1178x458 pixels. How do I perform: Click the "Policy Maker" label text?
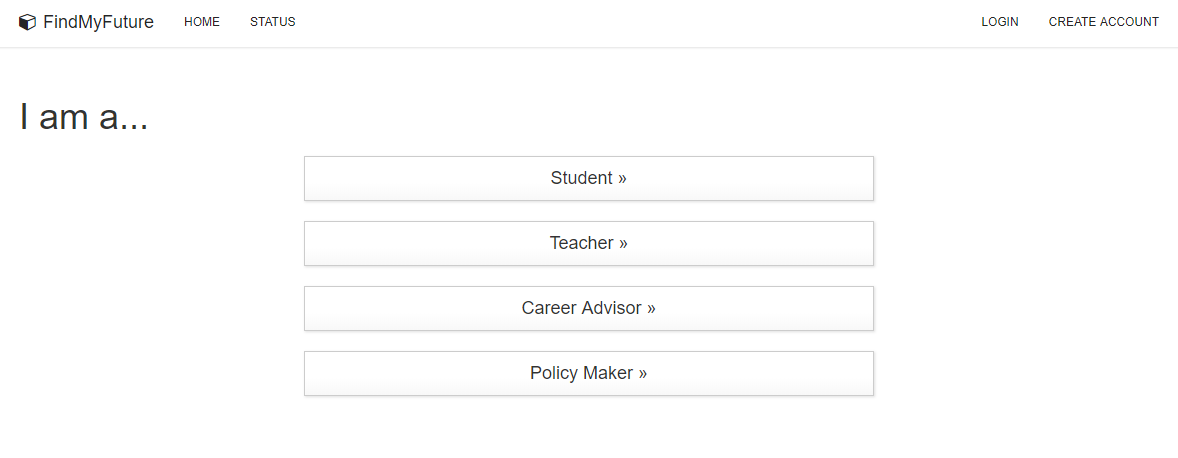581,373
